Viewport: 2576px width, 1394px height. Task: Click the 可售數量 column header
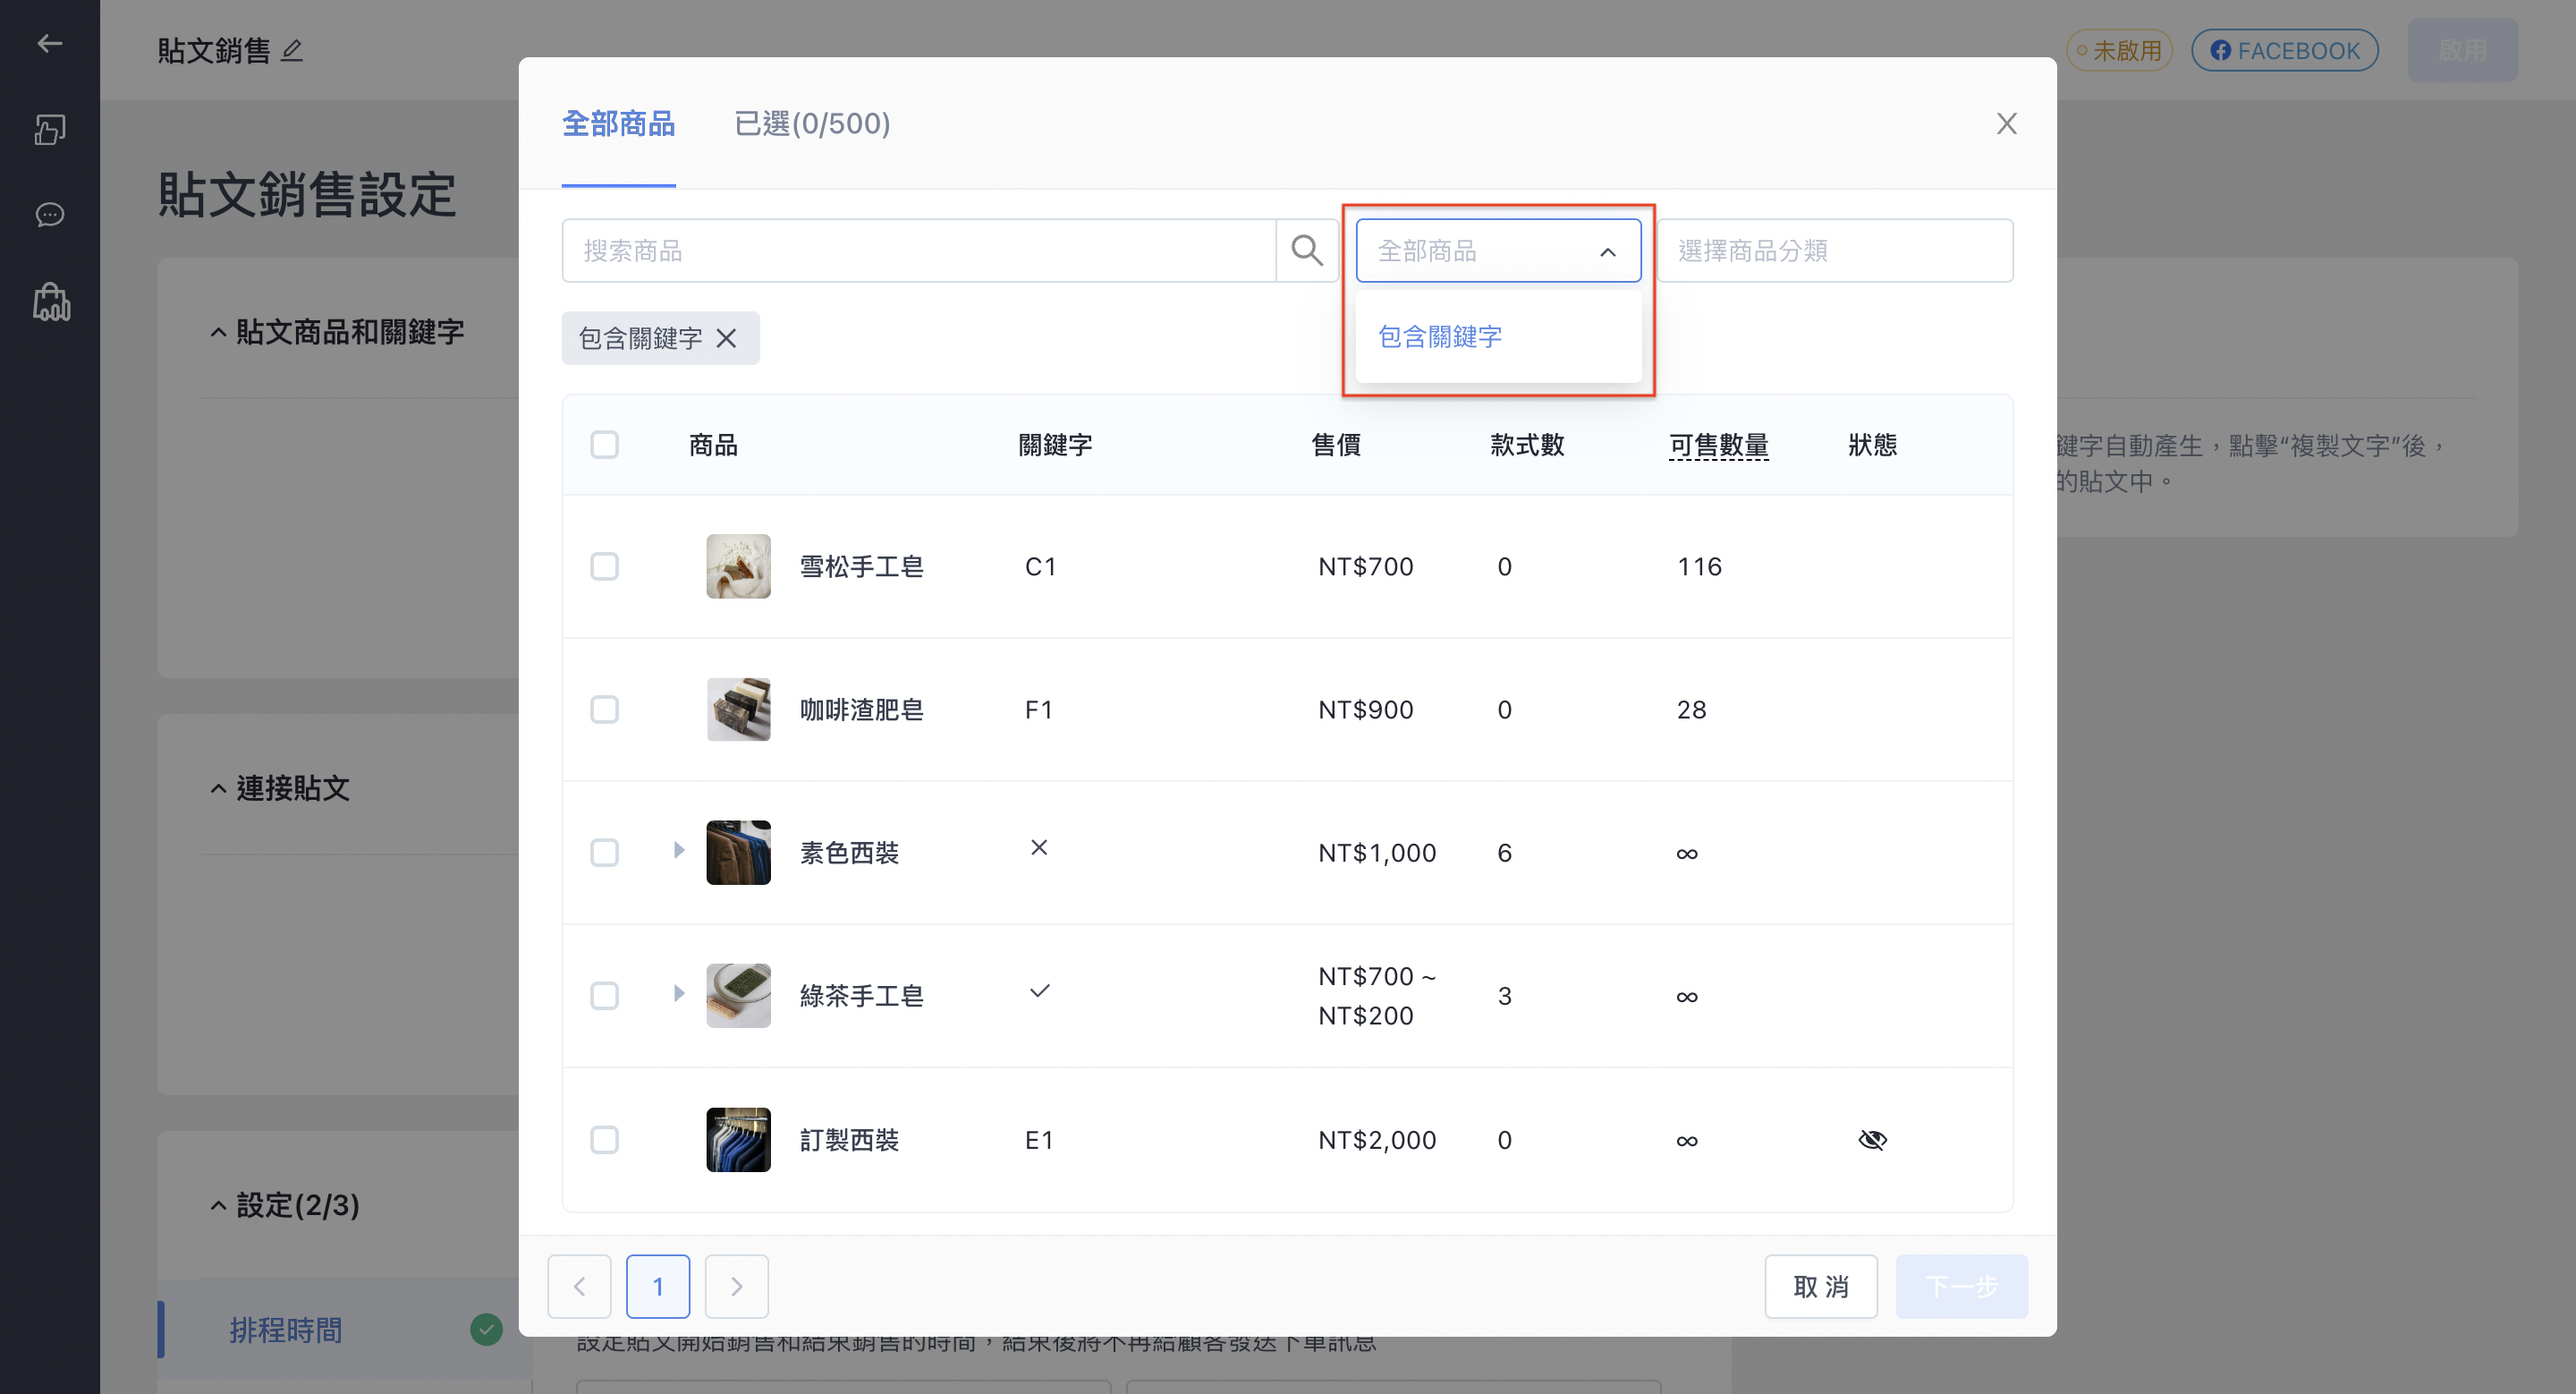[1719, 445]
